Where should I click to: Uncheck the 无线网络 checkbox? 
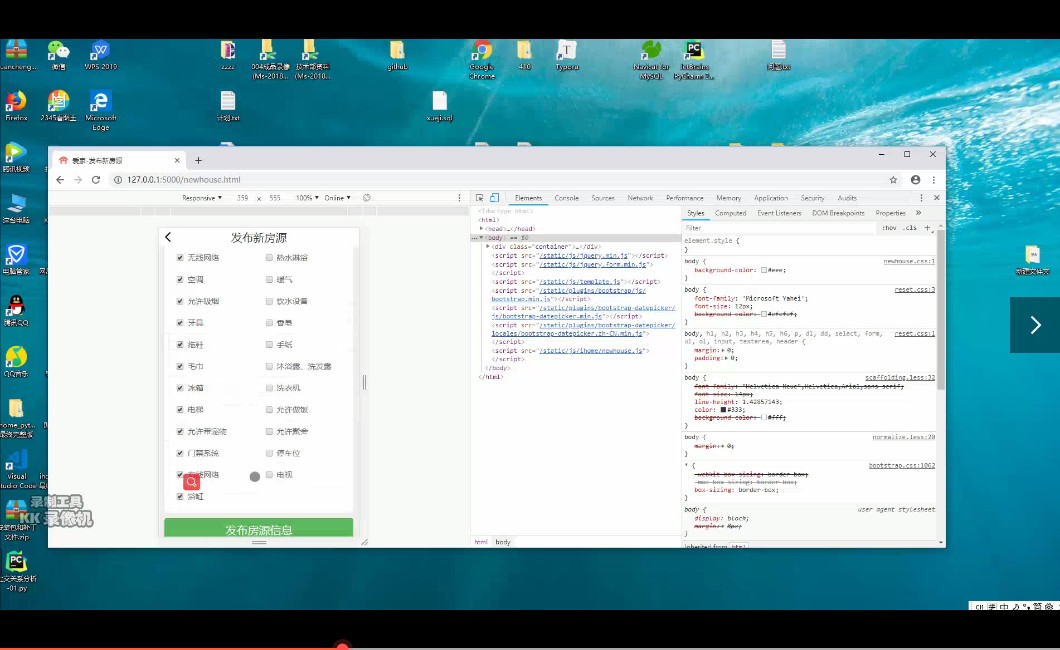180,257
